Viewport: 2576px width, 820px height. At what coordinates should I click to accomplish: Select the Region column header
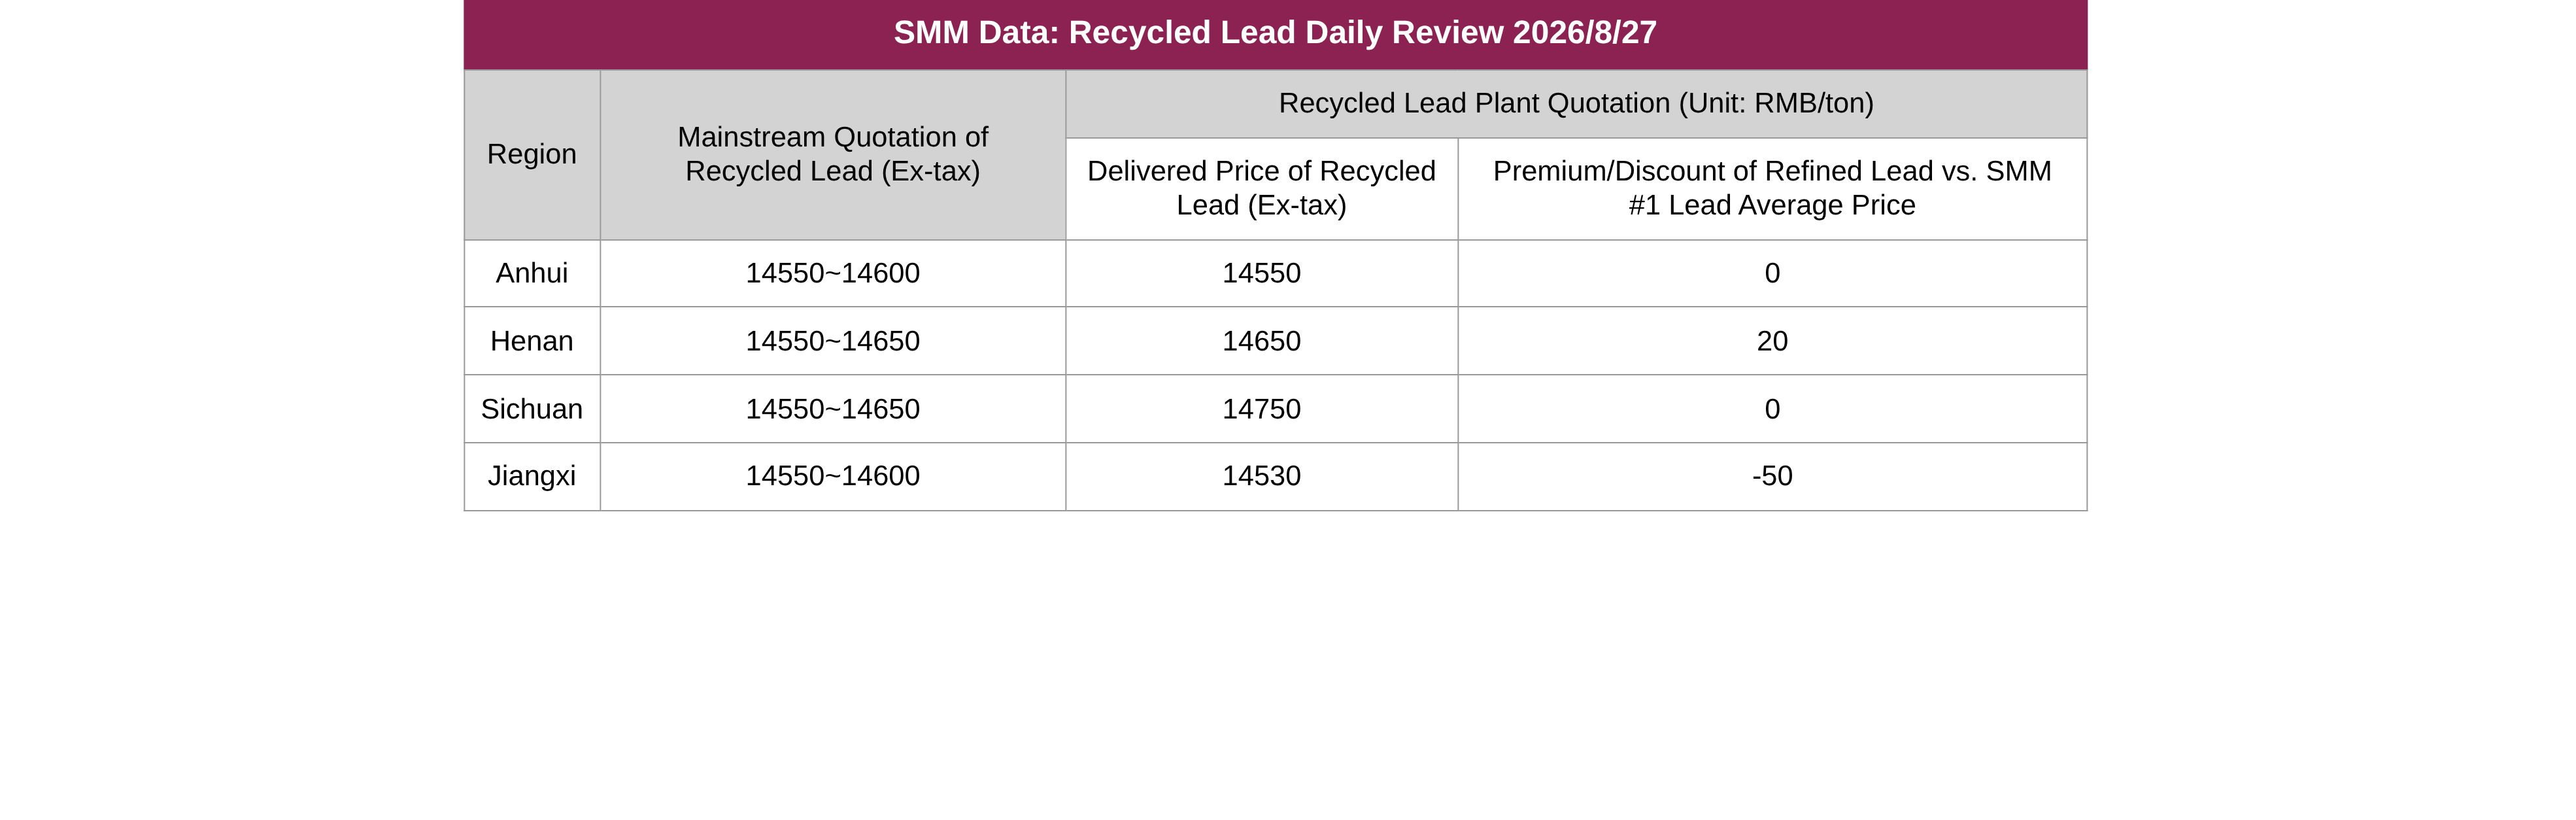click(x=532, y=154)
